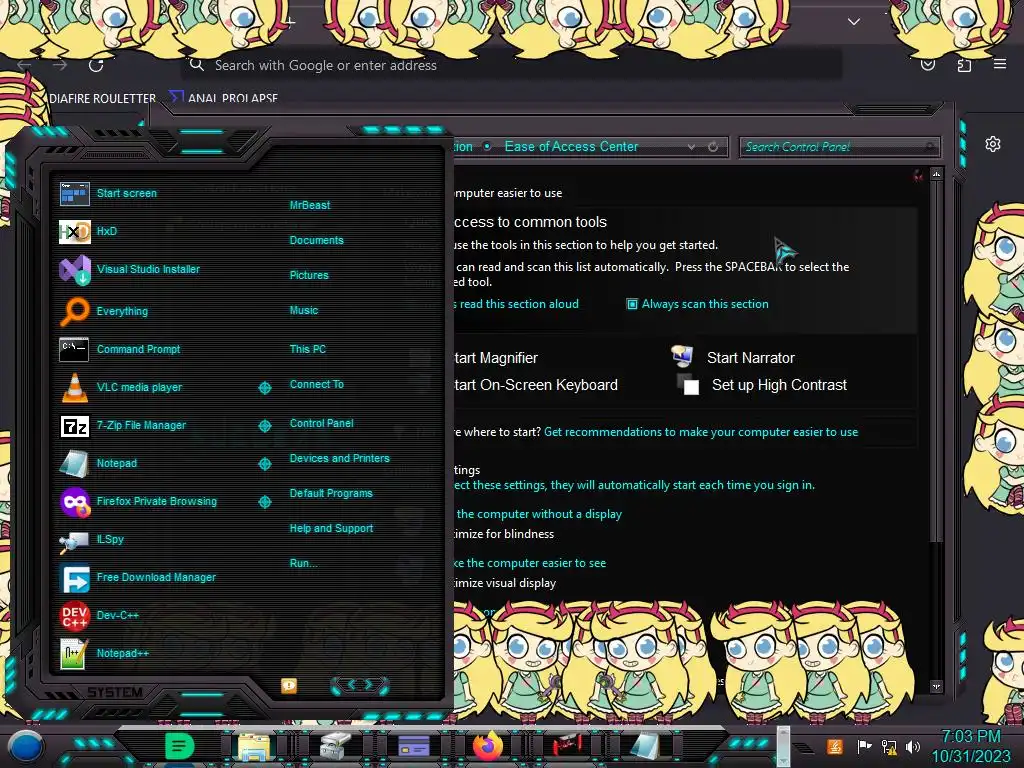Click the Search Control Panel field

[x=838, y=147]
